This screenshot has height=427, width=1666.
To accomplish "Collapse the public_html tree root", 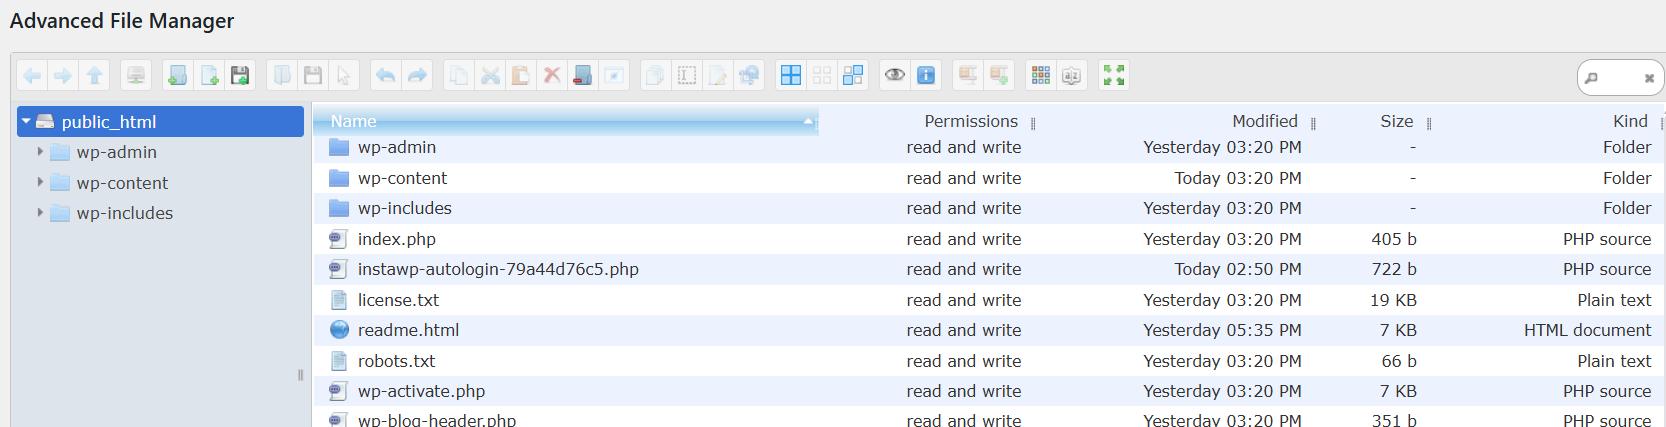I will click(27, 121).
